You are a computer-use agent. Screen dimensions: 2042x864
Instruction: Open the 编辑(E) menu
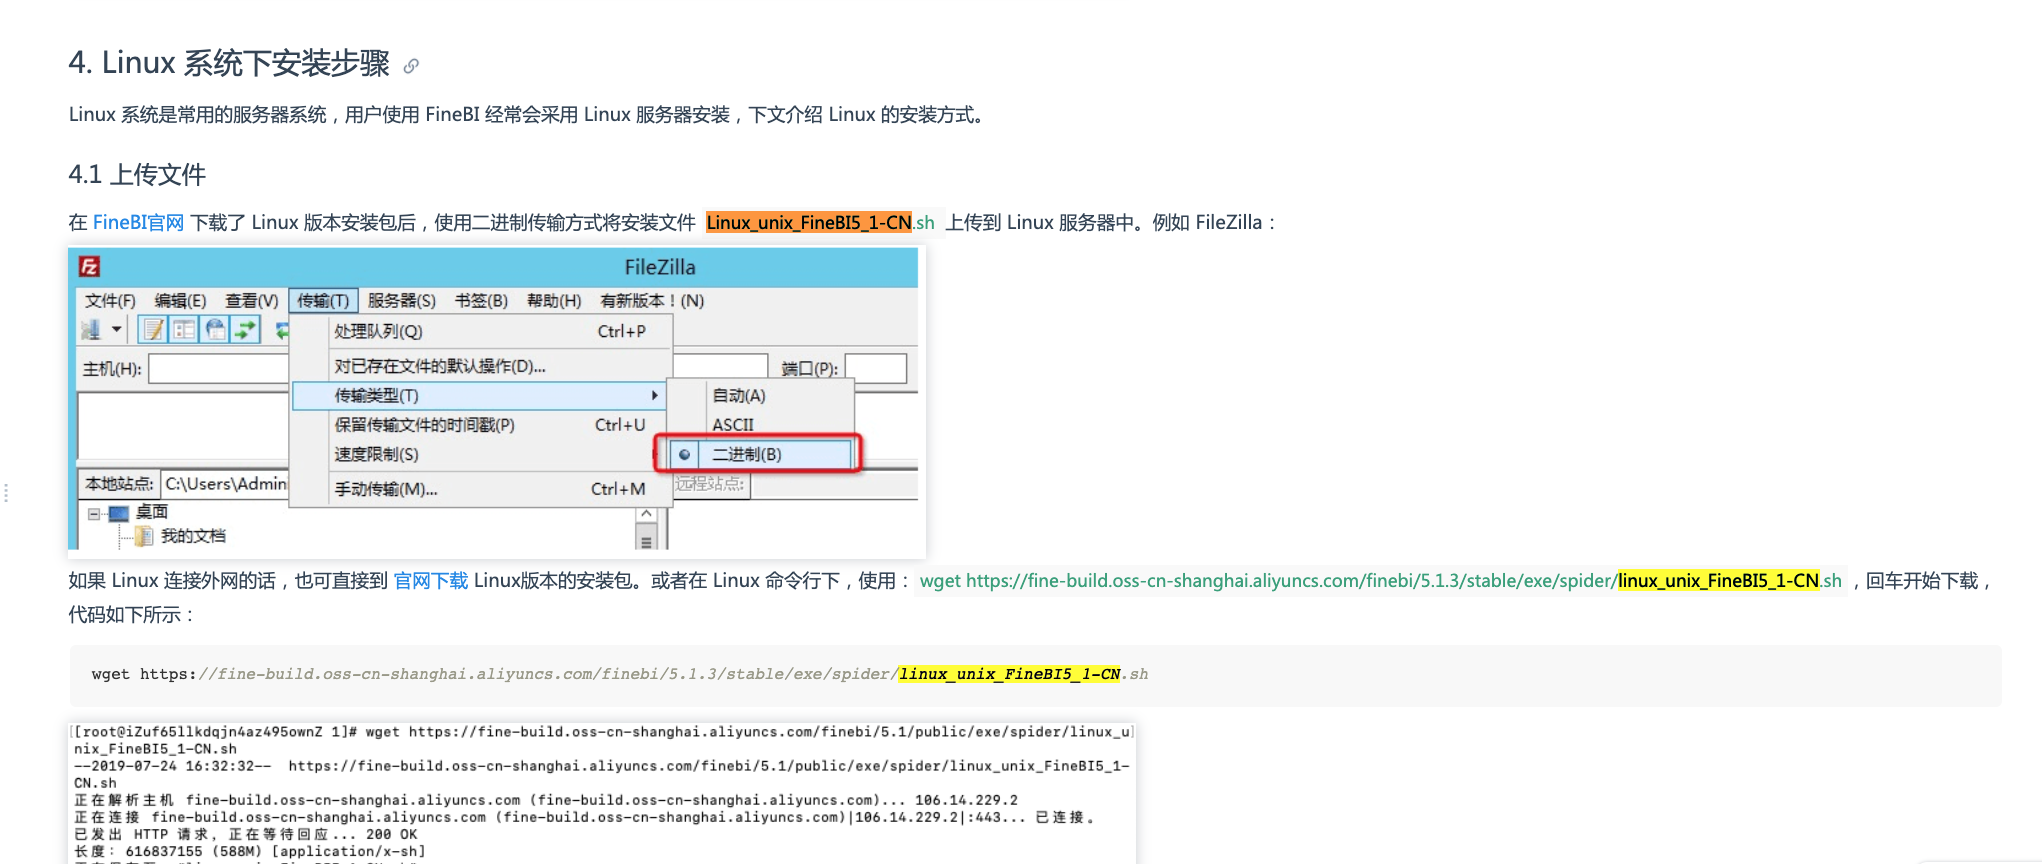click(180, 301)
